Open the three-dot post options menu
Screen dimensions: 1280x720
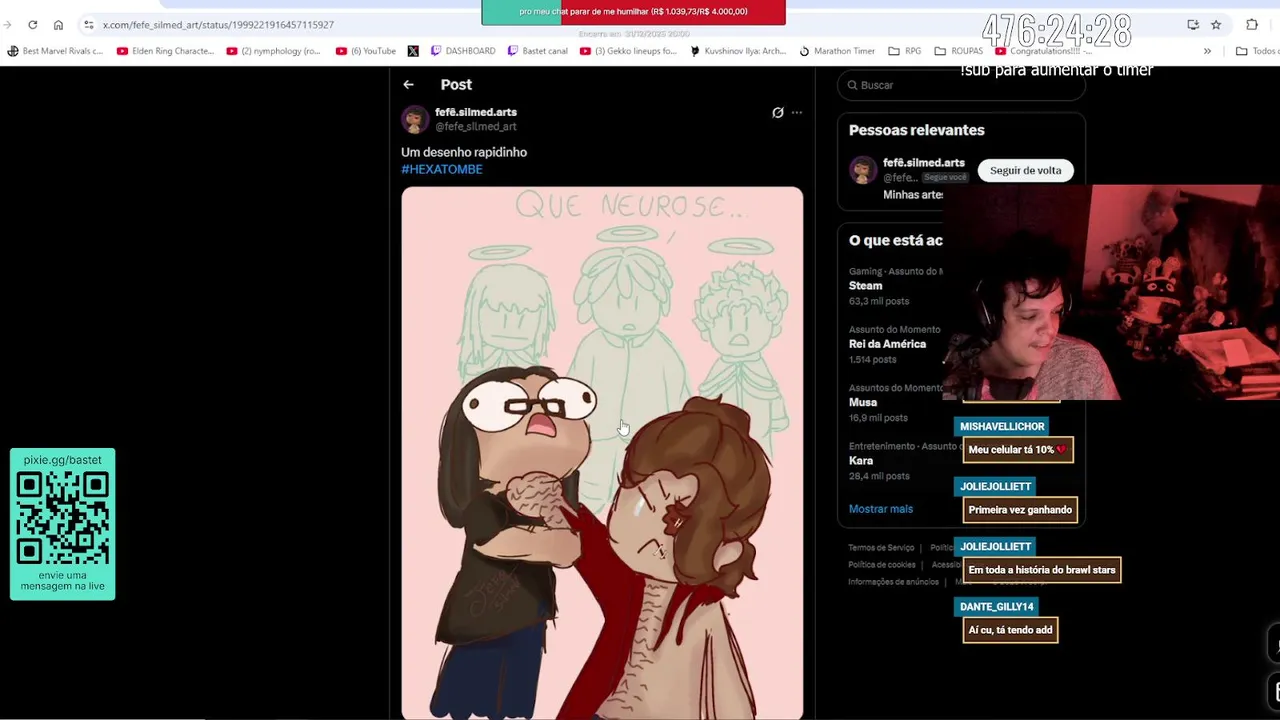click(x=797, y=113)
